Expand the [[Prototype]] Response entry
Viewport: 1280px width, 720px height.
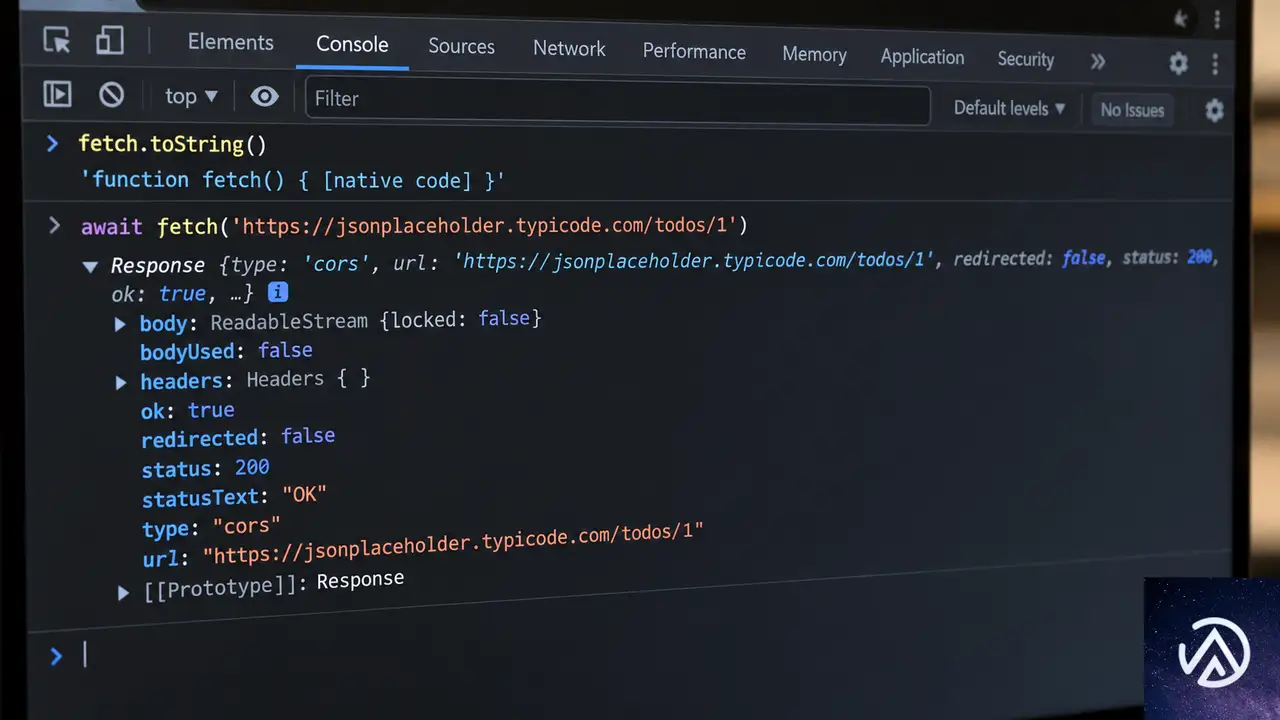coord(123,592)
